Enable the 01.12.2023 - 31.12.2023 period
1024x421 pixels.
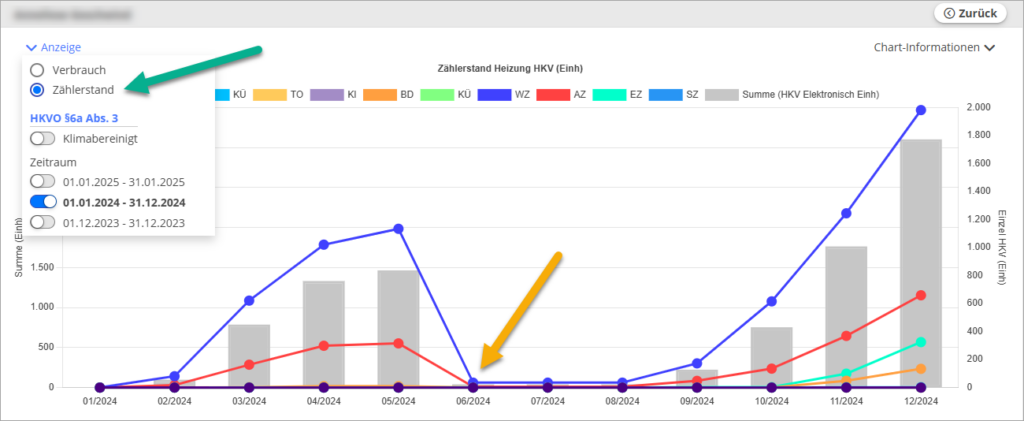43,223
